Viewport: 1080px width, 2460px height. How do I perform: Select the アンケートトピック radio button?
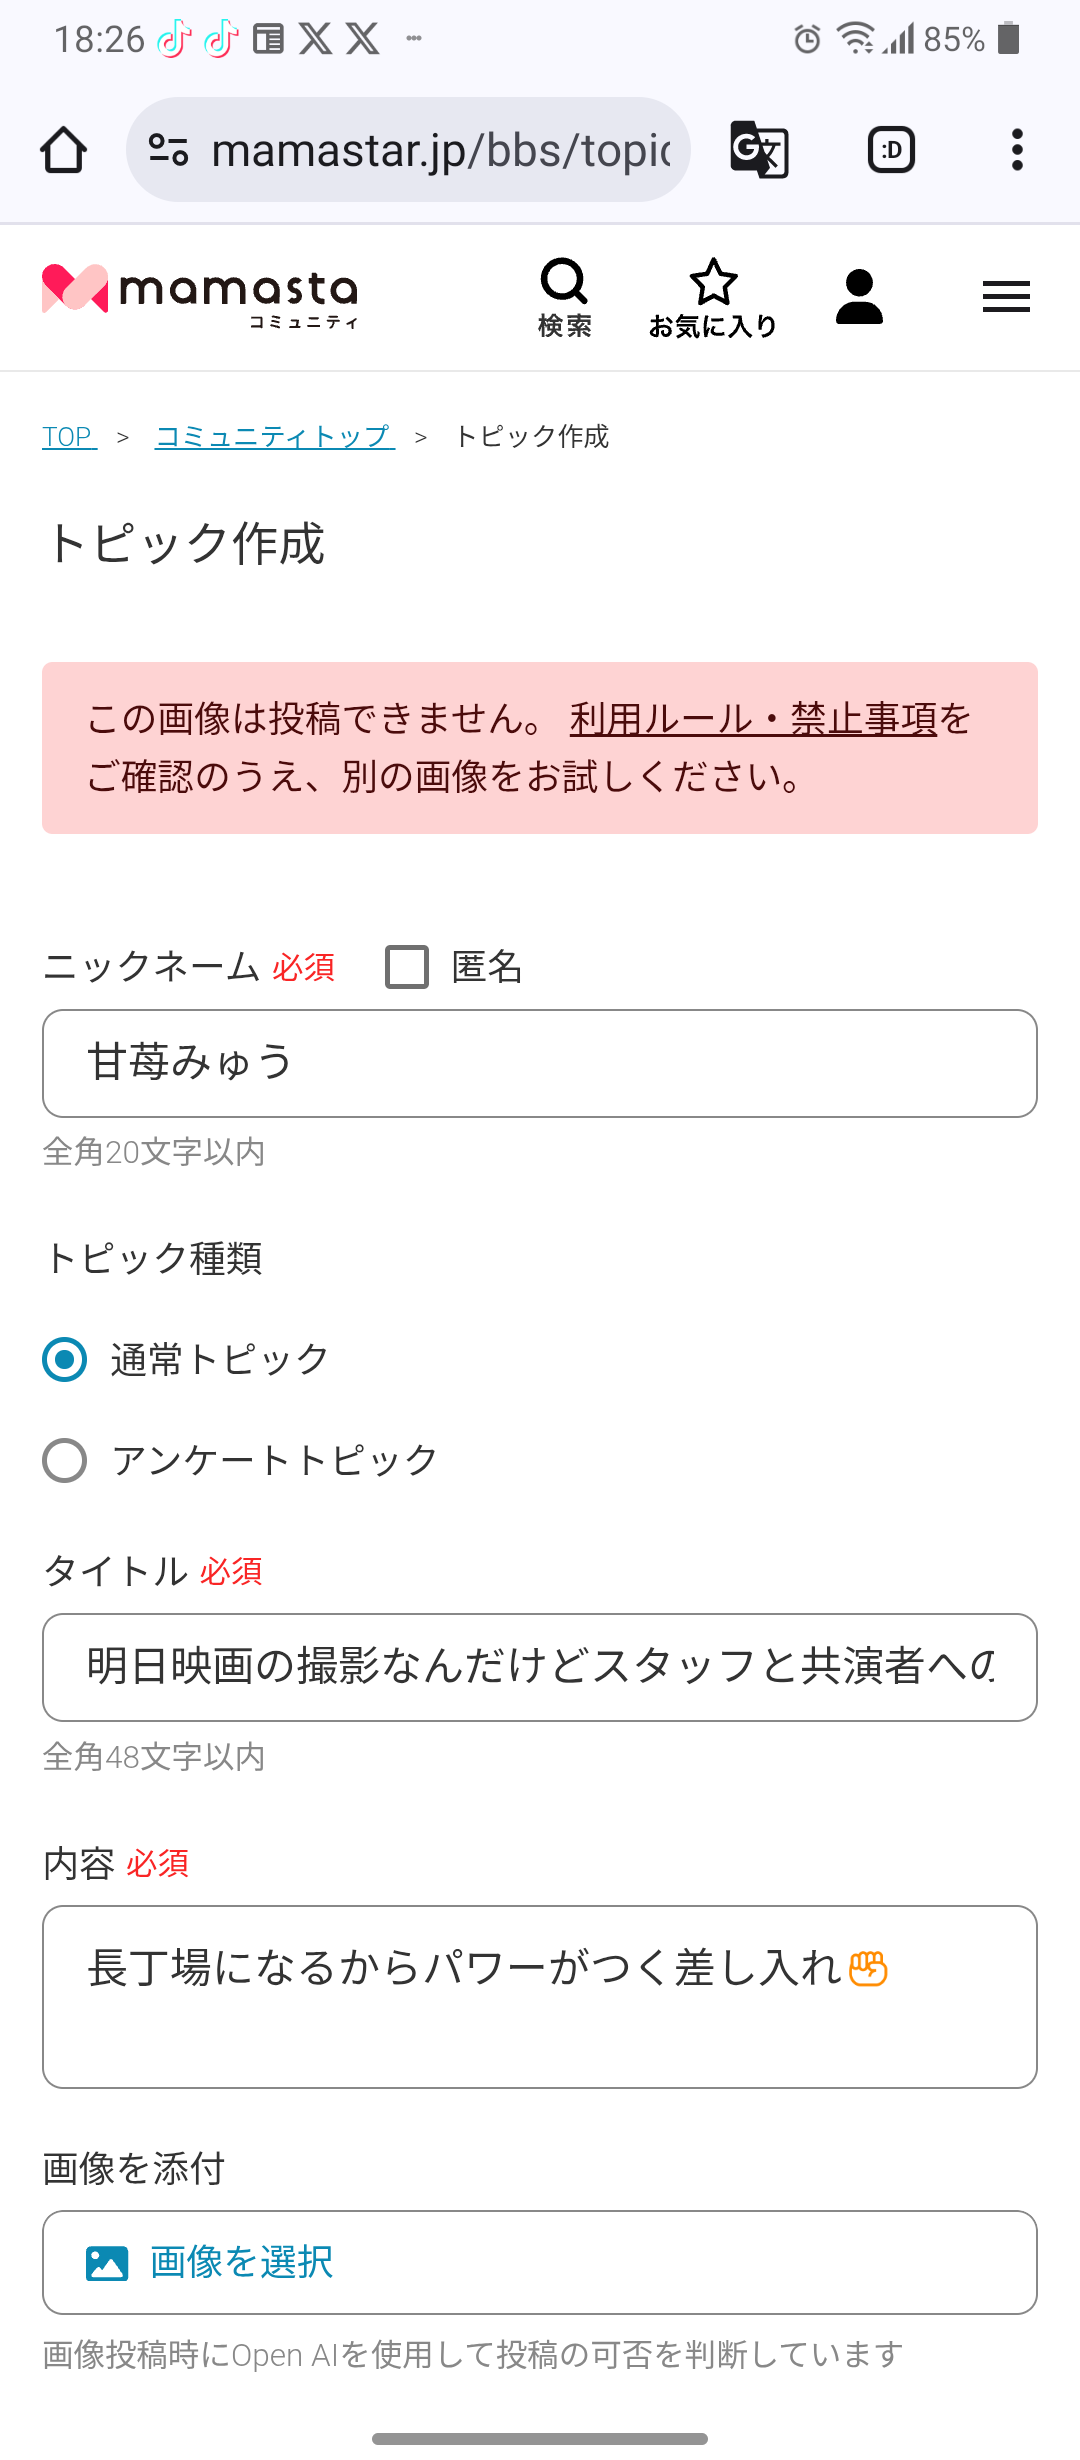[x=65, y=1460]
